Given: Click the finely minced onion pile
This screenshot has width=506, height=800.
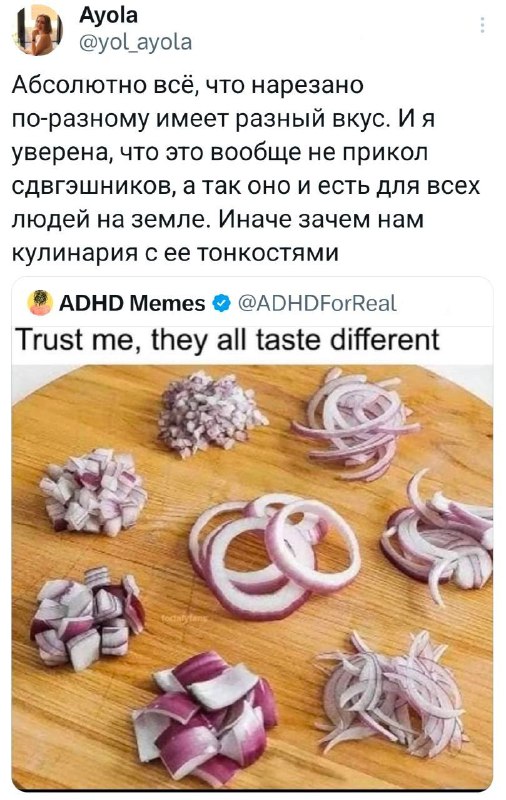Looking at the screenshot, I should click(211, 414).
